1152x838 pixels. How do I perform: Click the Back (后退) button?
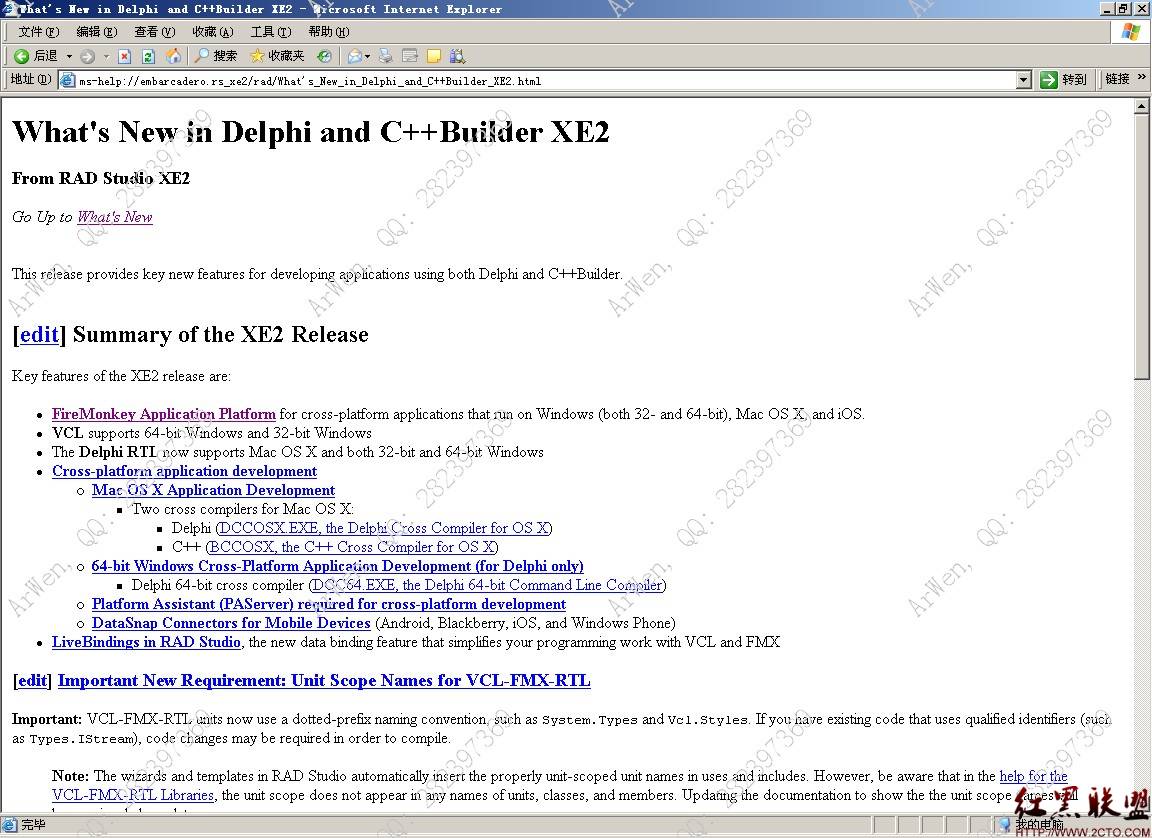click(36, 56)
